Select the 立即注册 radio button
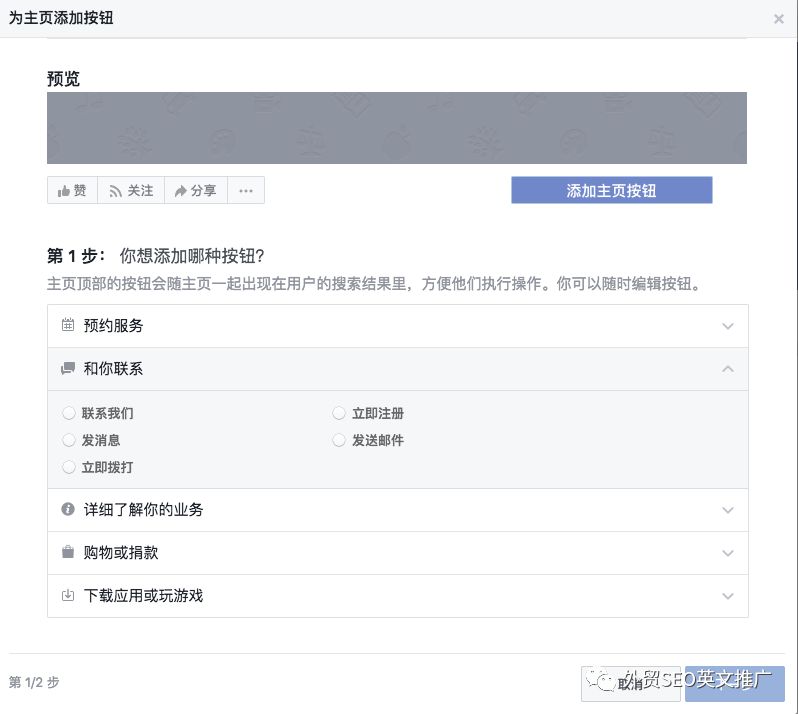 339,413
